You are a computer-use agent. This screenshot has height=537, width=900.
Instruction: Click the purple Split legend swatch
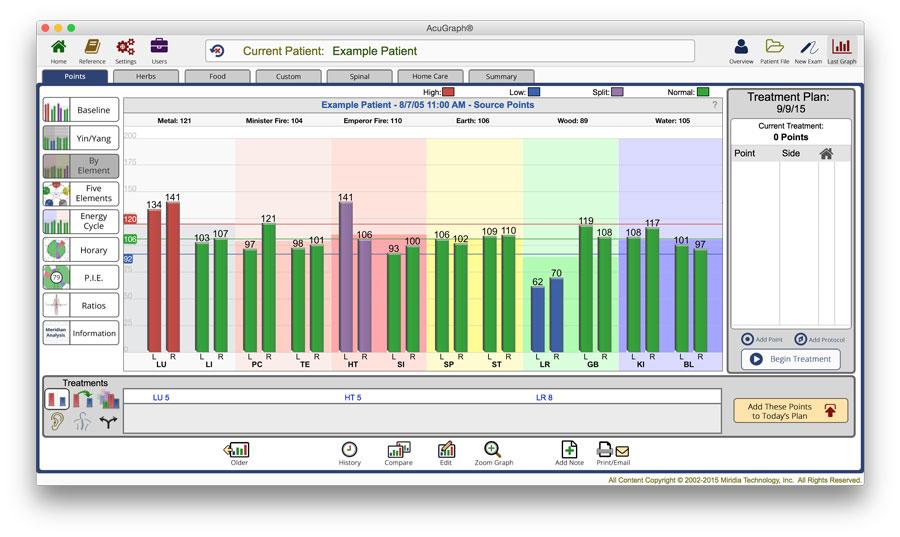coord(617,92)
